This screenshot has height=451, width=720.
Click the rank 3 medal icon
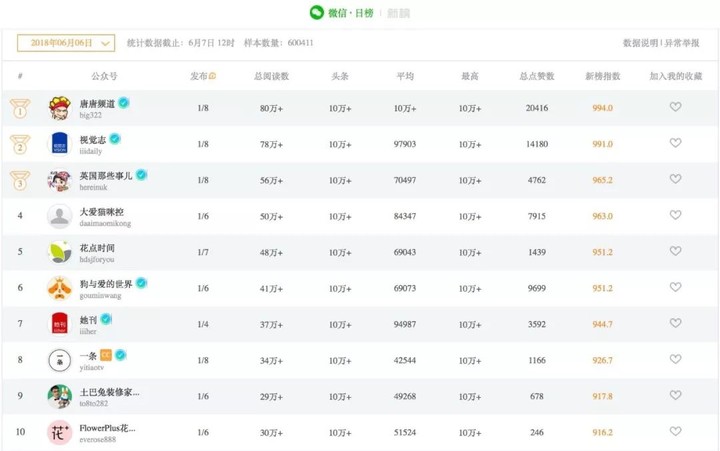[x=20, y=180]
